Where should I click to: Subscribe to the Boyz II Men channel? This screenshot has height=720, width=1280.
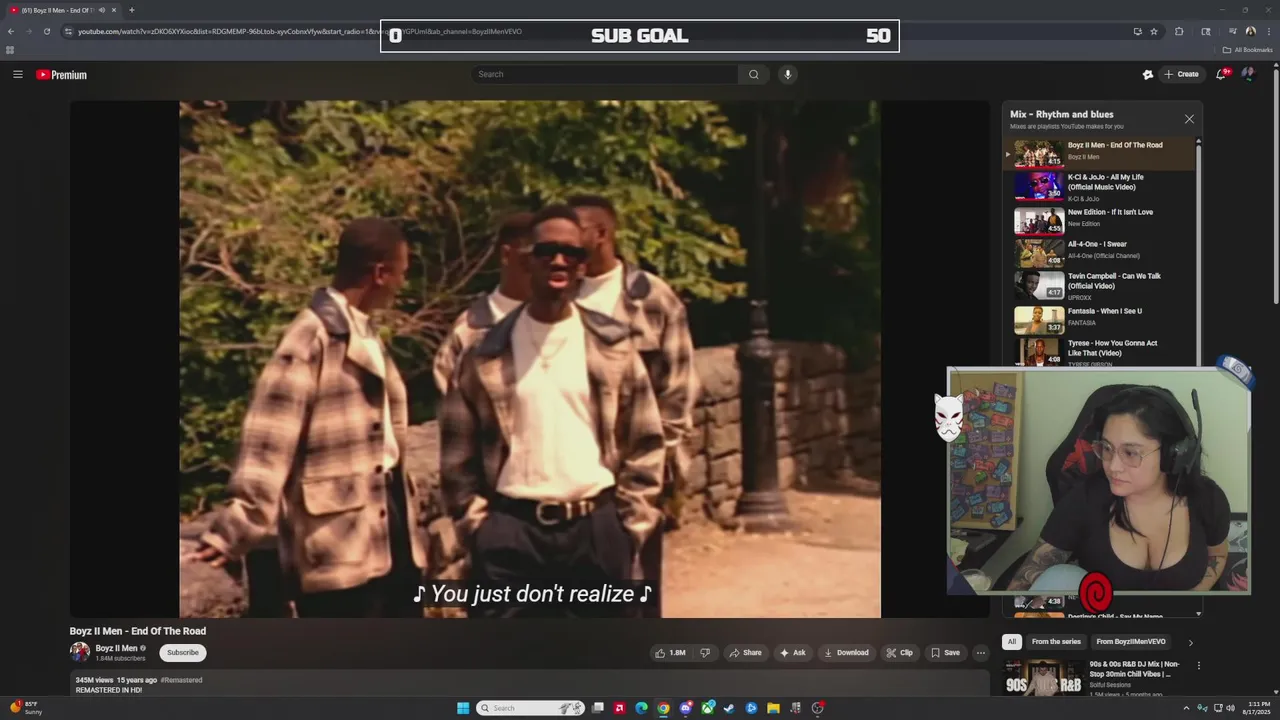[183, 652]
